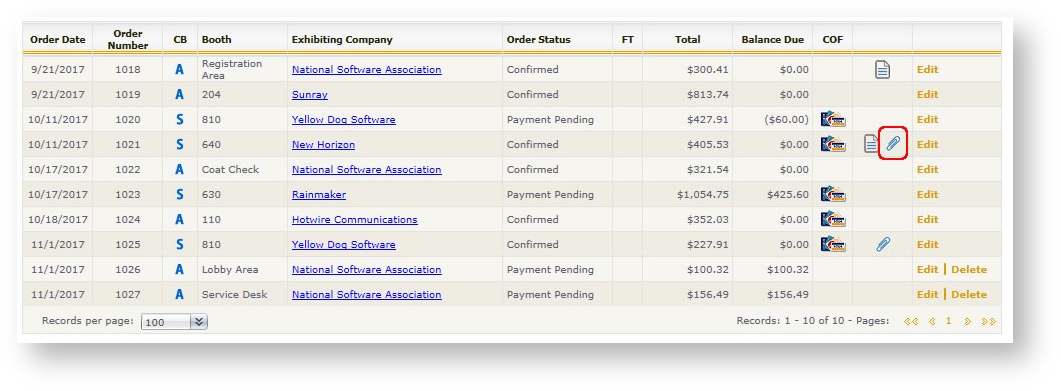Screen dimensions: 1061x391
Task: Click the 10/18/2017 order date cell
Action: pos(58,219)
